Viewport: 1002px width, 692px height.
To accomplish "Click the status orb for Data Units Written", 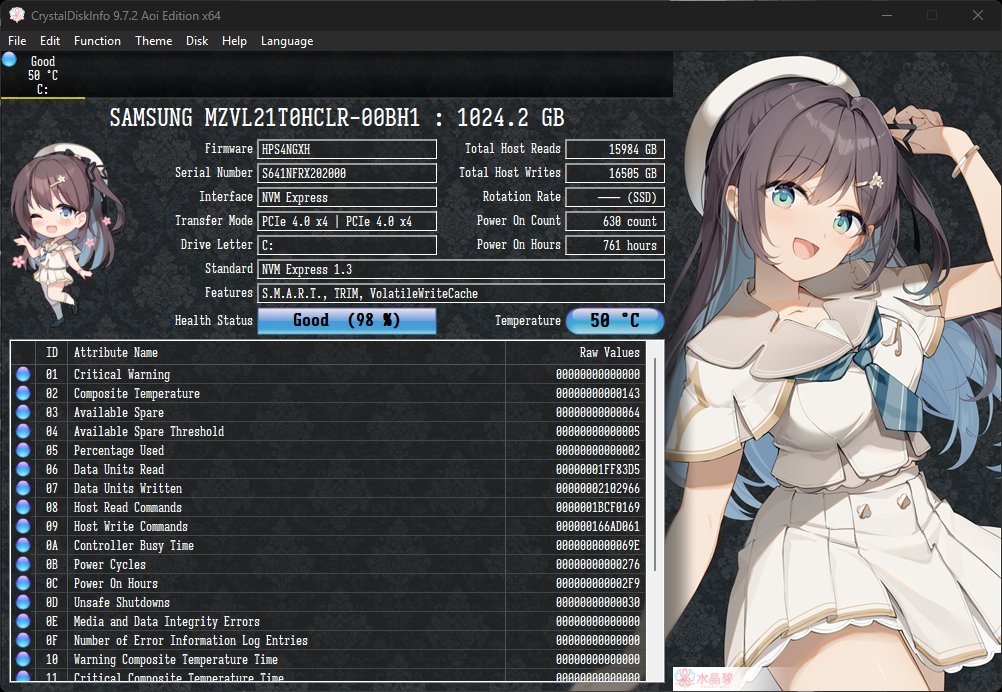I will pos(23,488).
